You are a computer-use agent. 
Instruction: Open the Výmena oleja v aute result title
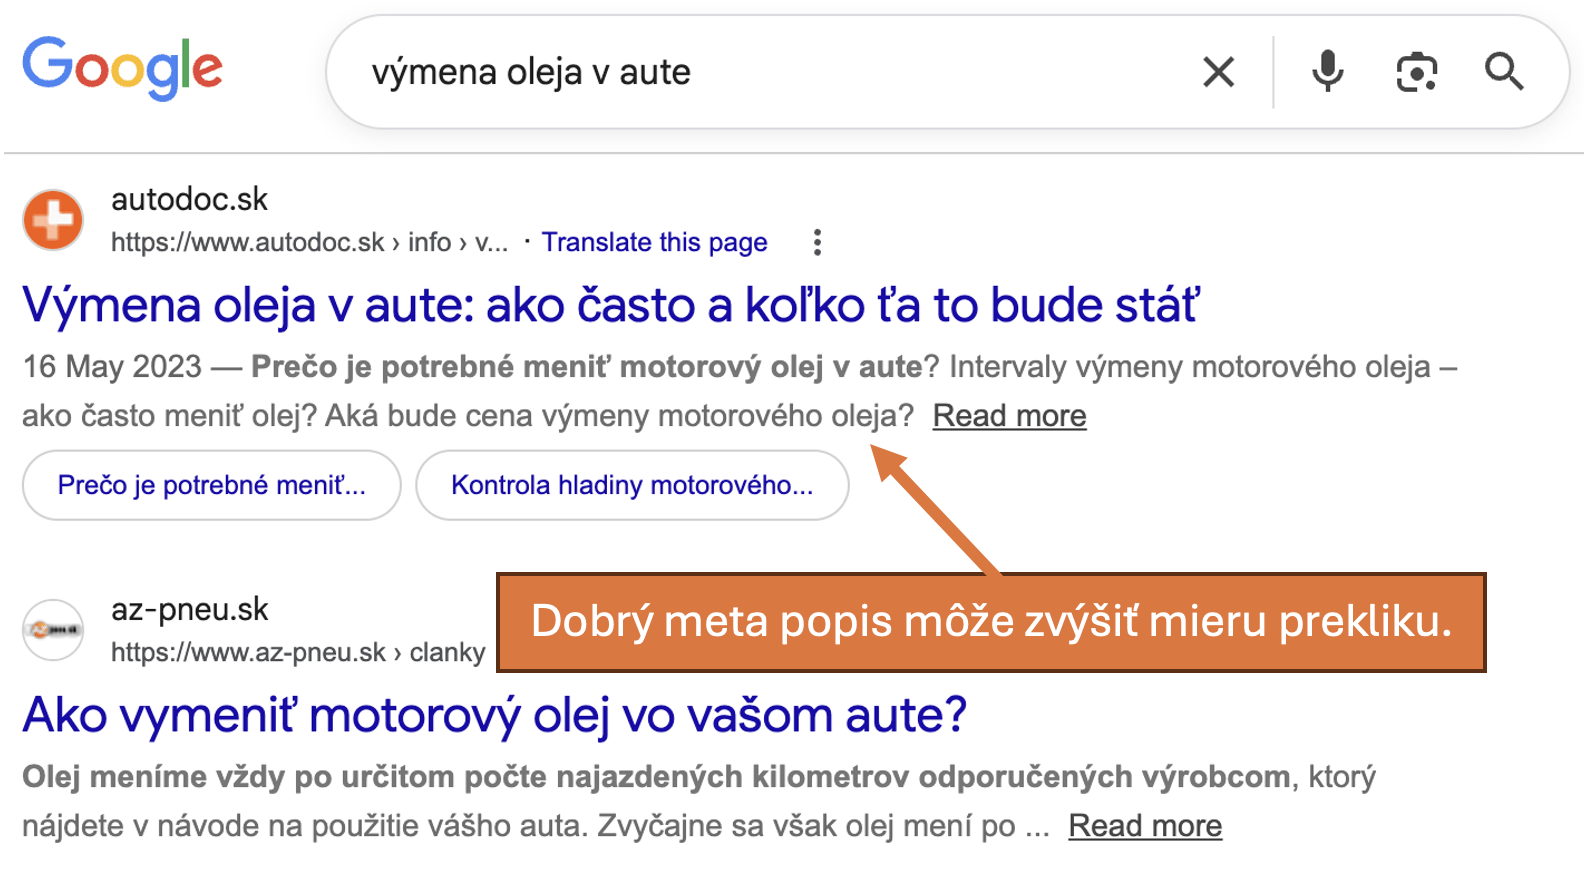(610, 305)
